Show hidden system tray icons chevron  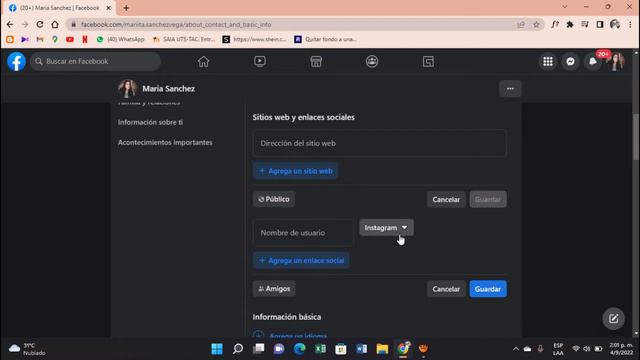[516, 349]
